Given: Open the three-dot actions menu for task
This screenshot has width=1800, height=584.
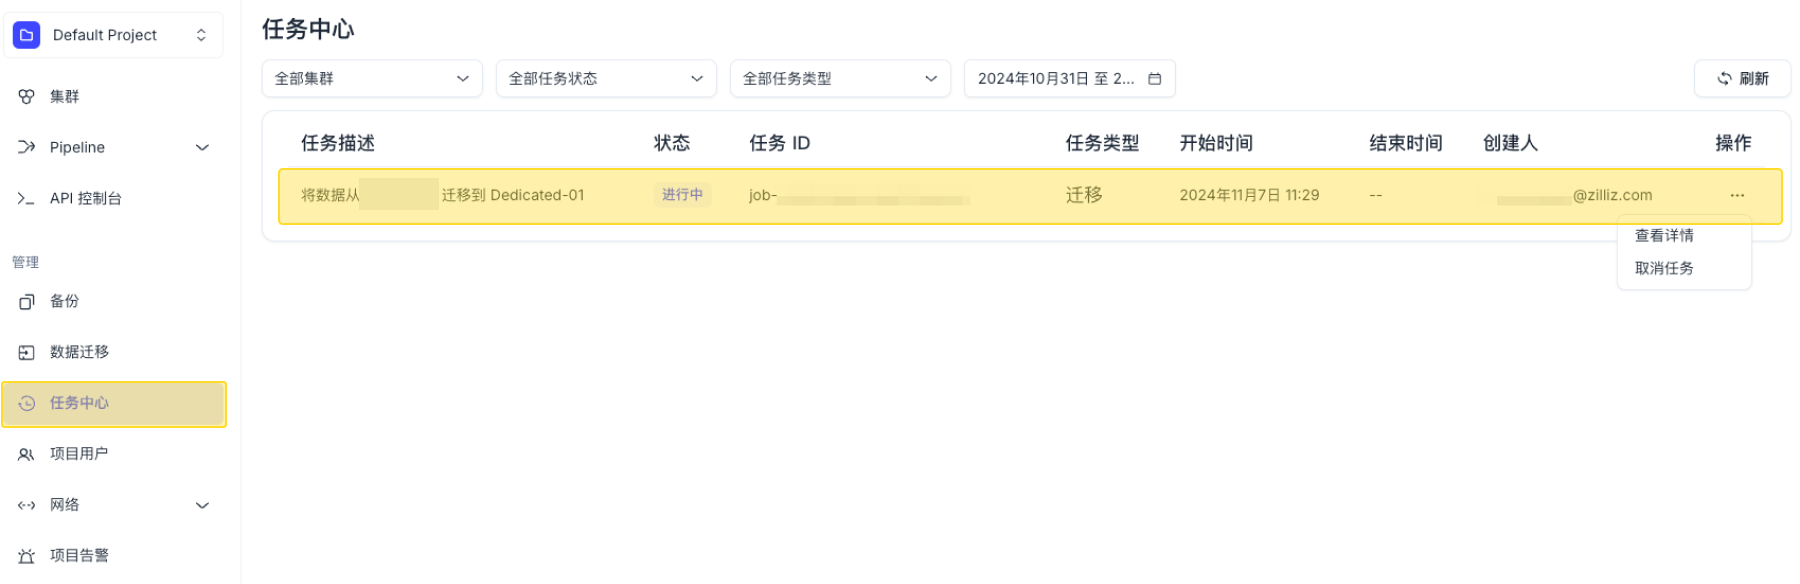Looking at the screenshot, I should (1737, 195).
